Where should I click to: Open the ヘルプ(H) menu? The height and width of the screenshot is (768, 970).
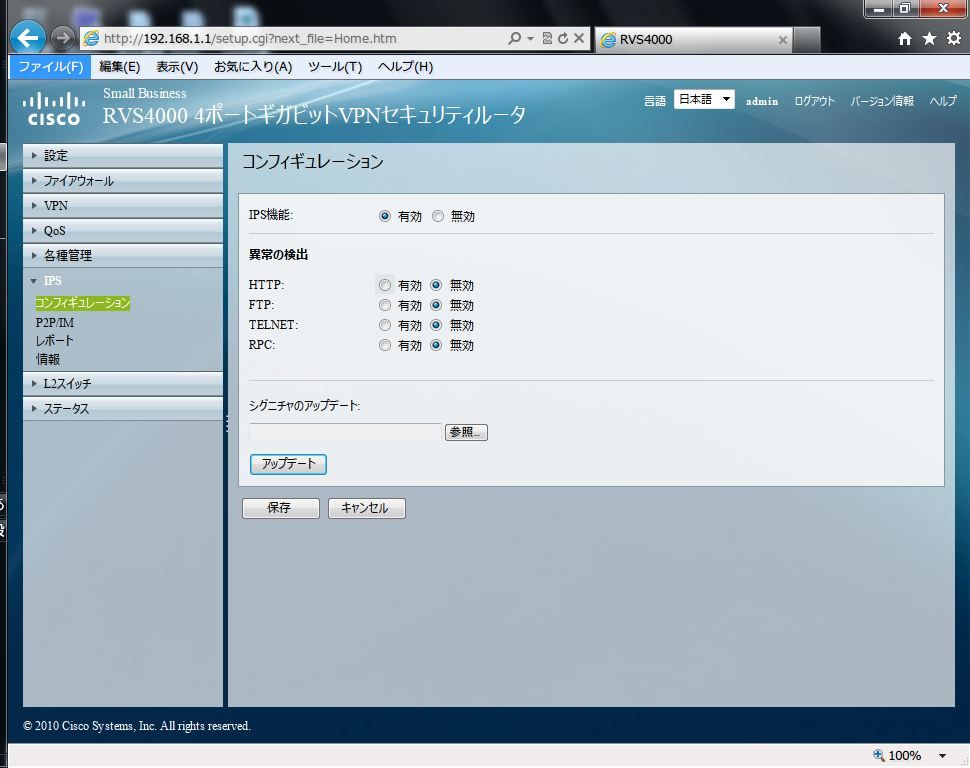(405, 67)
